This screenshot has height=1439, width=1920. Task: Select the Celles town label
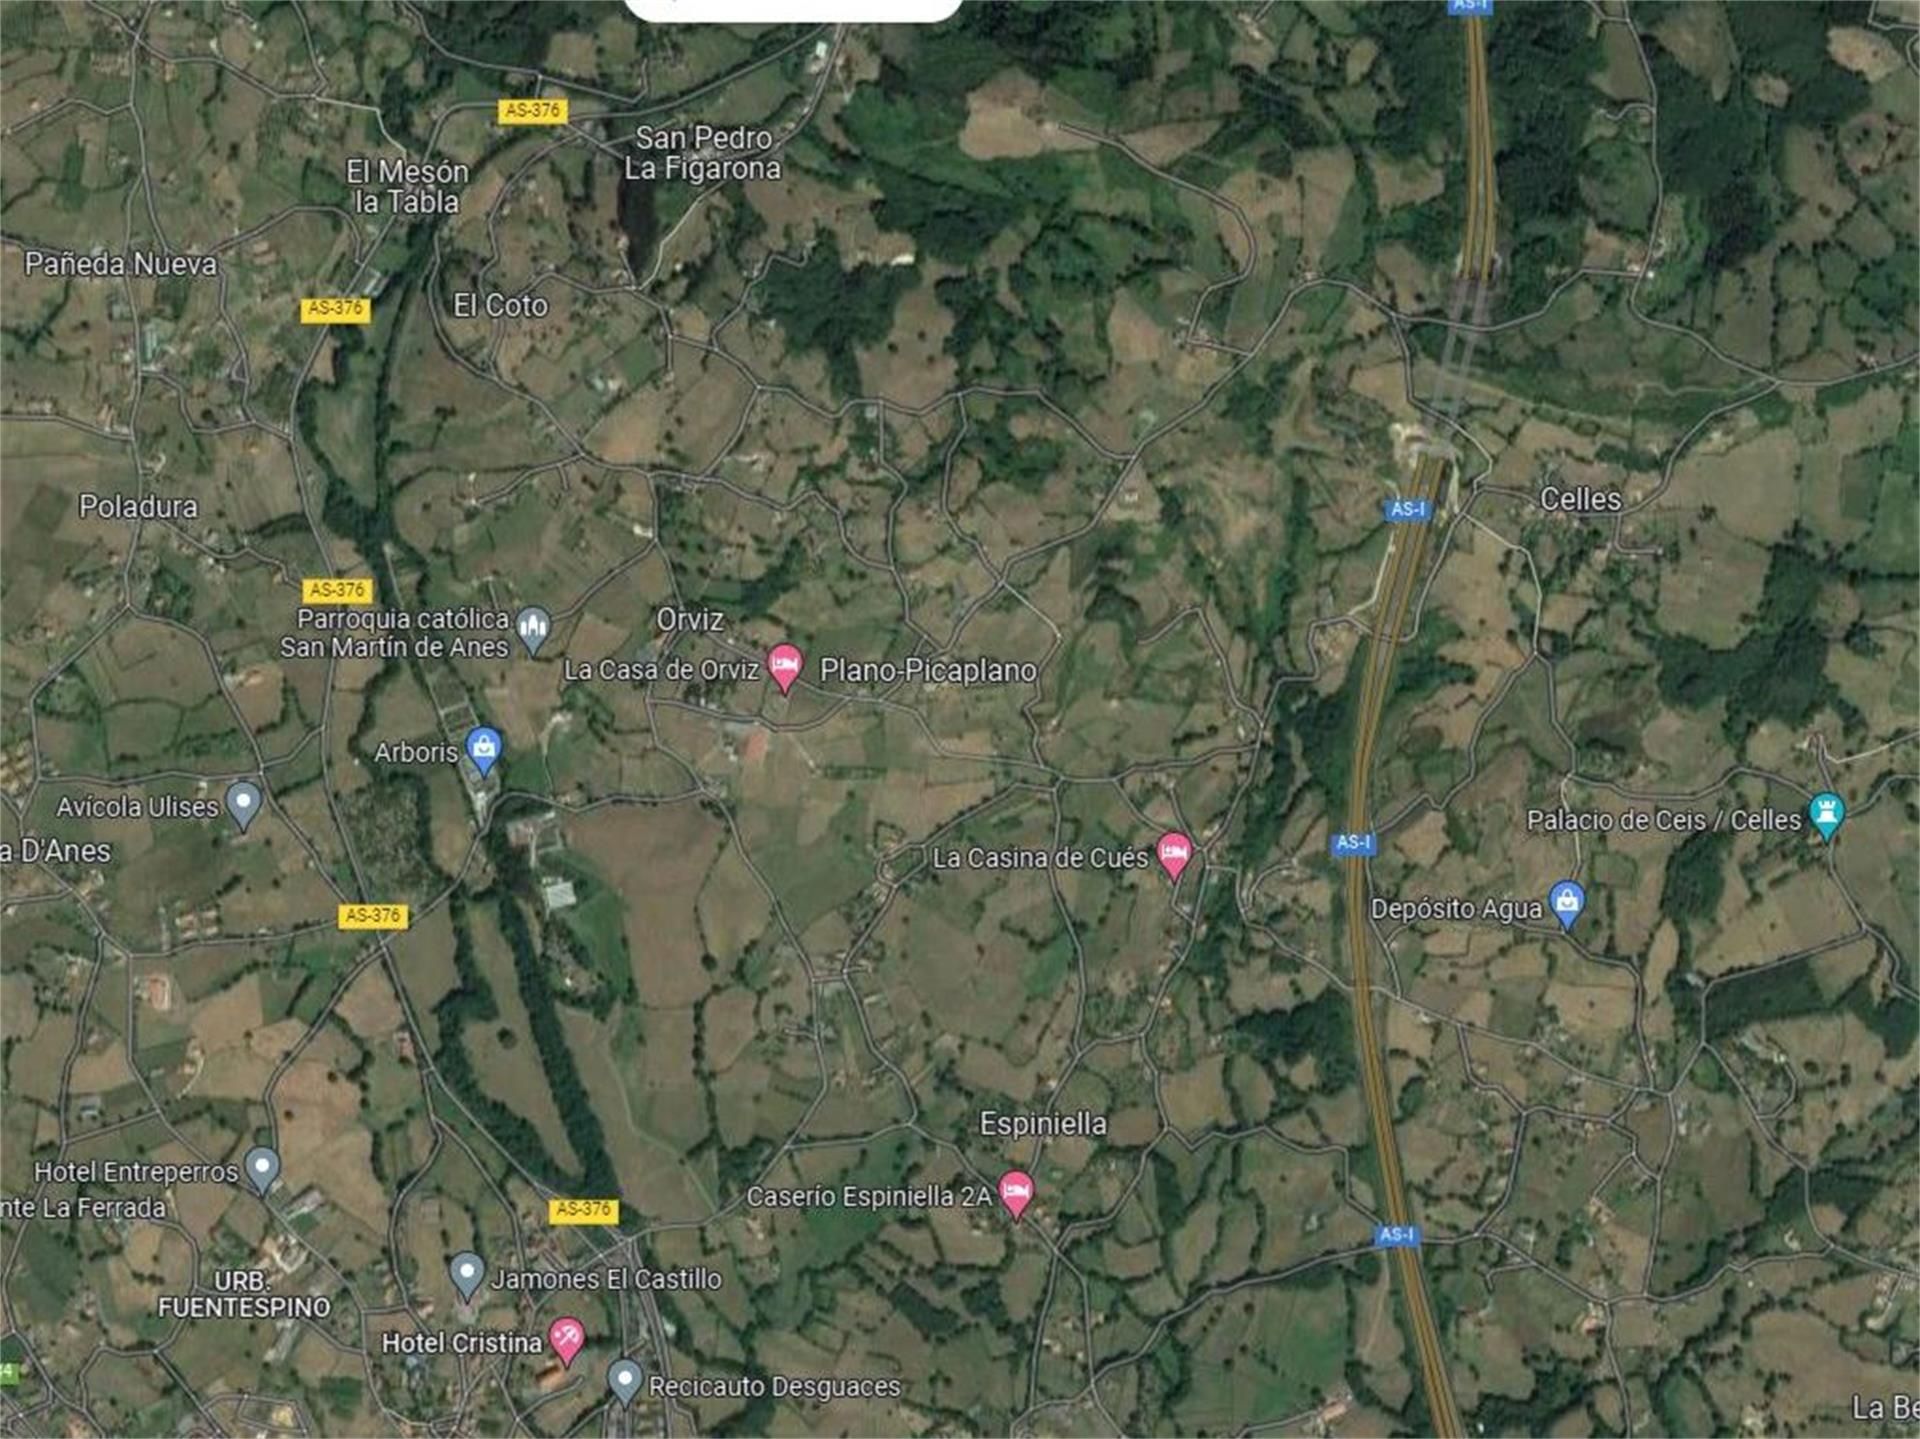[1580, 499]
